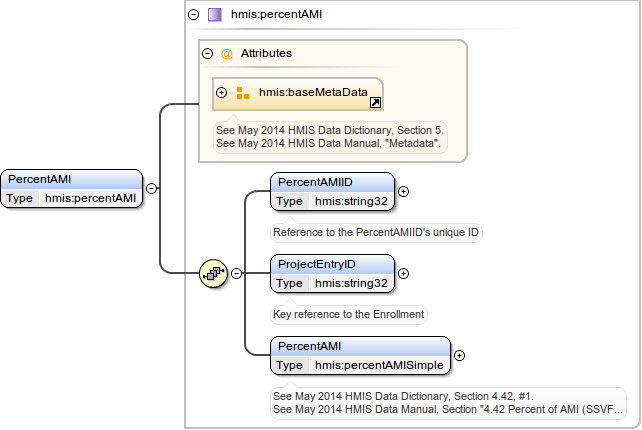This screenshot has height=430, width=642.
Task: Expand the hmis:baseMetaData group
Action: pyautogui.click(x=222, y=93)
